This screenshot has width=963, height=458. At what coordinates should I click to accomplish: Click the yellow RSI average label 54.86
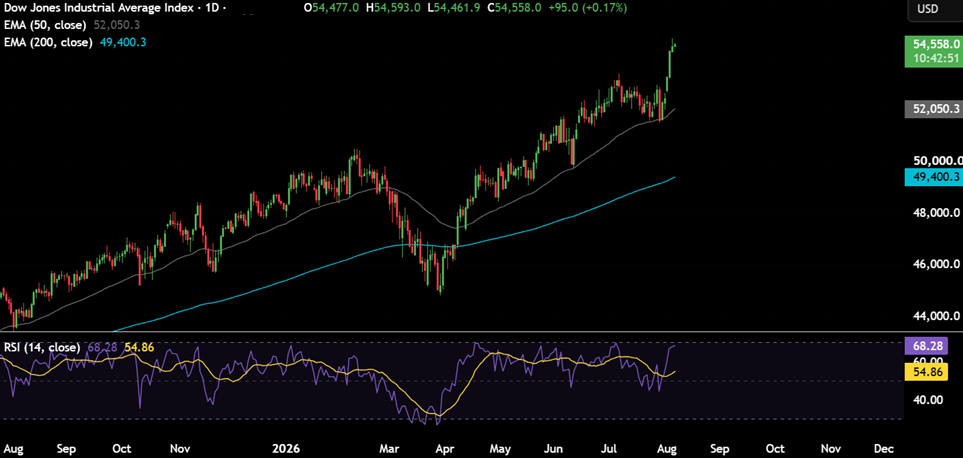click(x=927, y=370)
